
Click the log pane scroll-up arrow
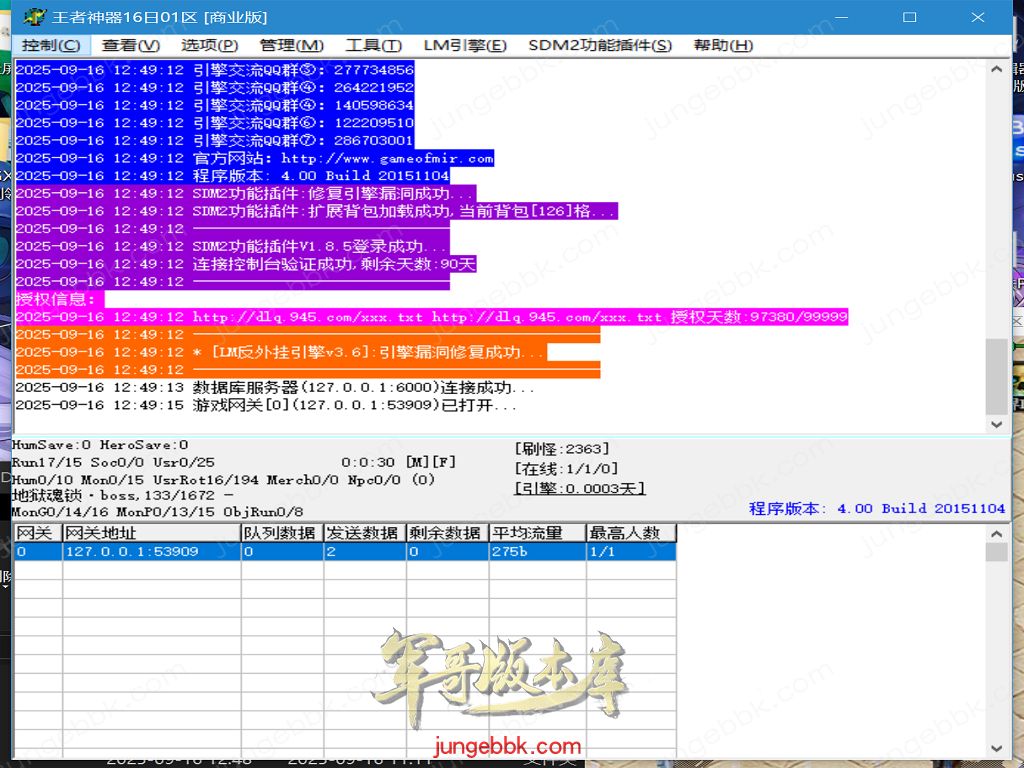[996, 69]
